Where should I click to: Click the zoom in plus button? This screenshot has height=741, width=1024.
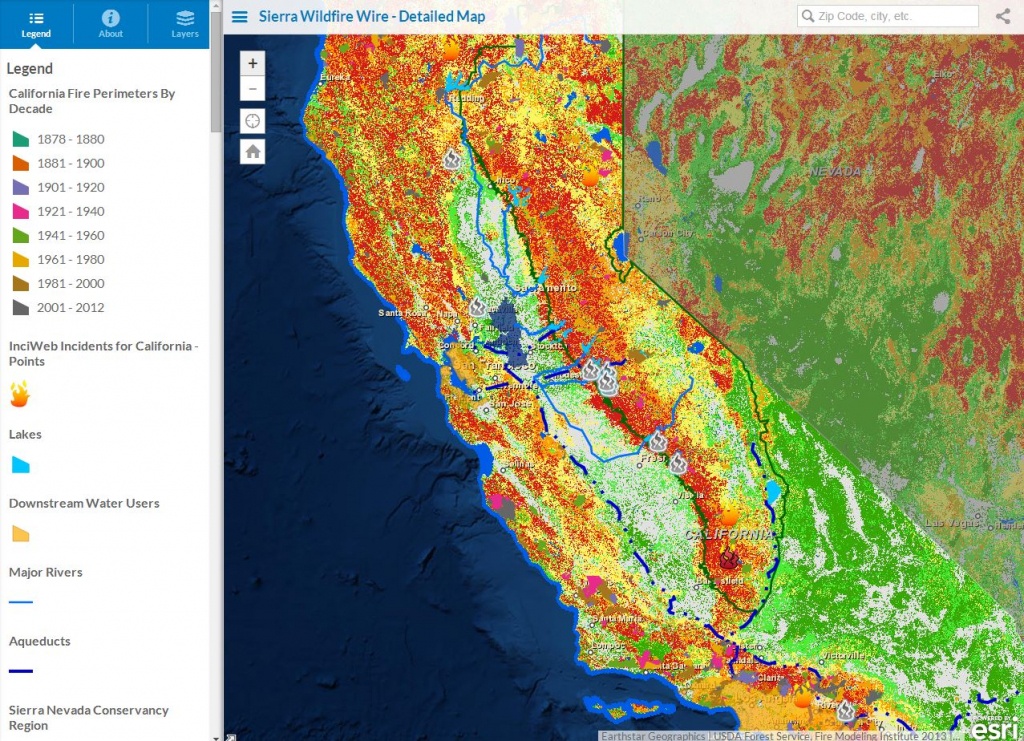[x=252, y=63]
